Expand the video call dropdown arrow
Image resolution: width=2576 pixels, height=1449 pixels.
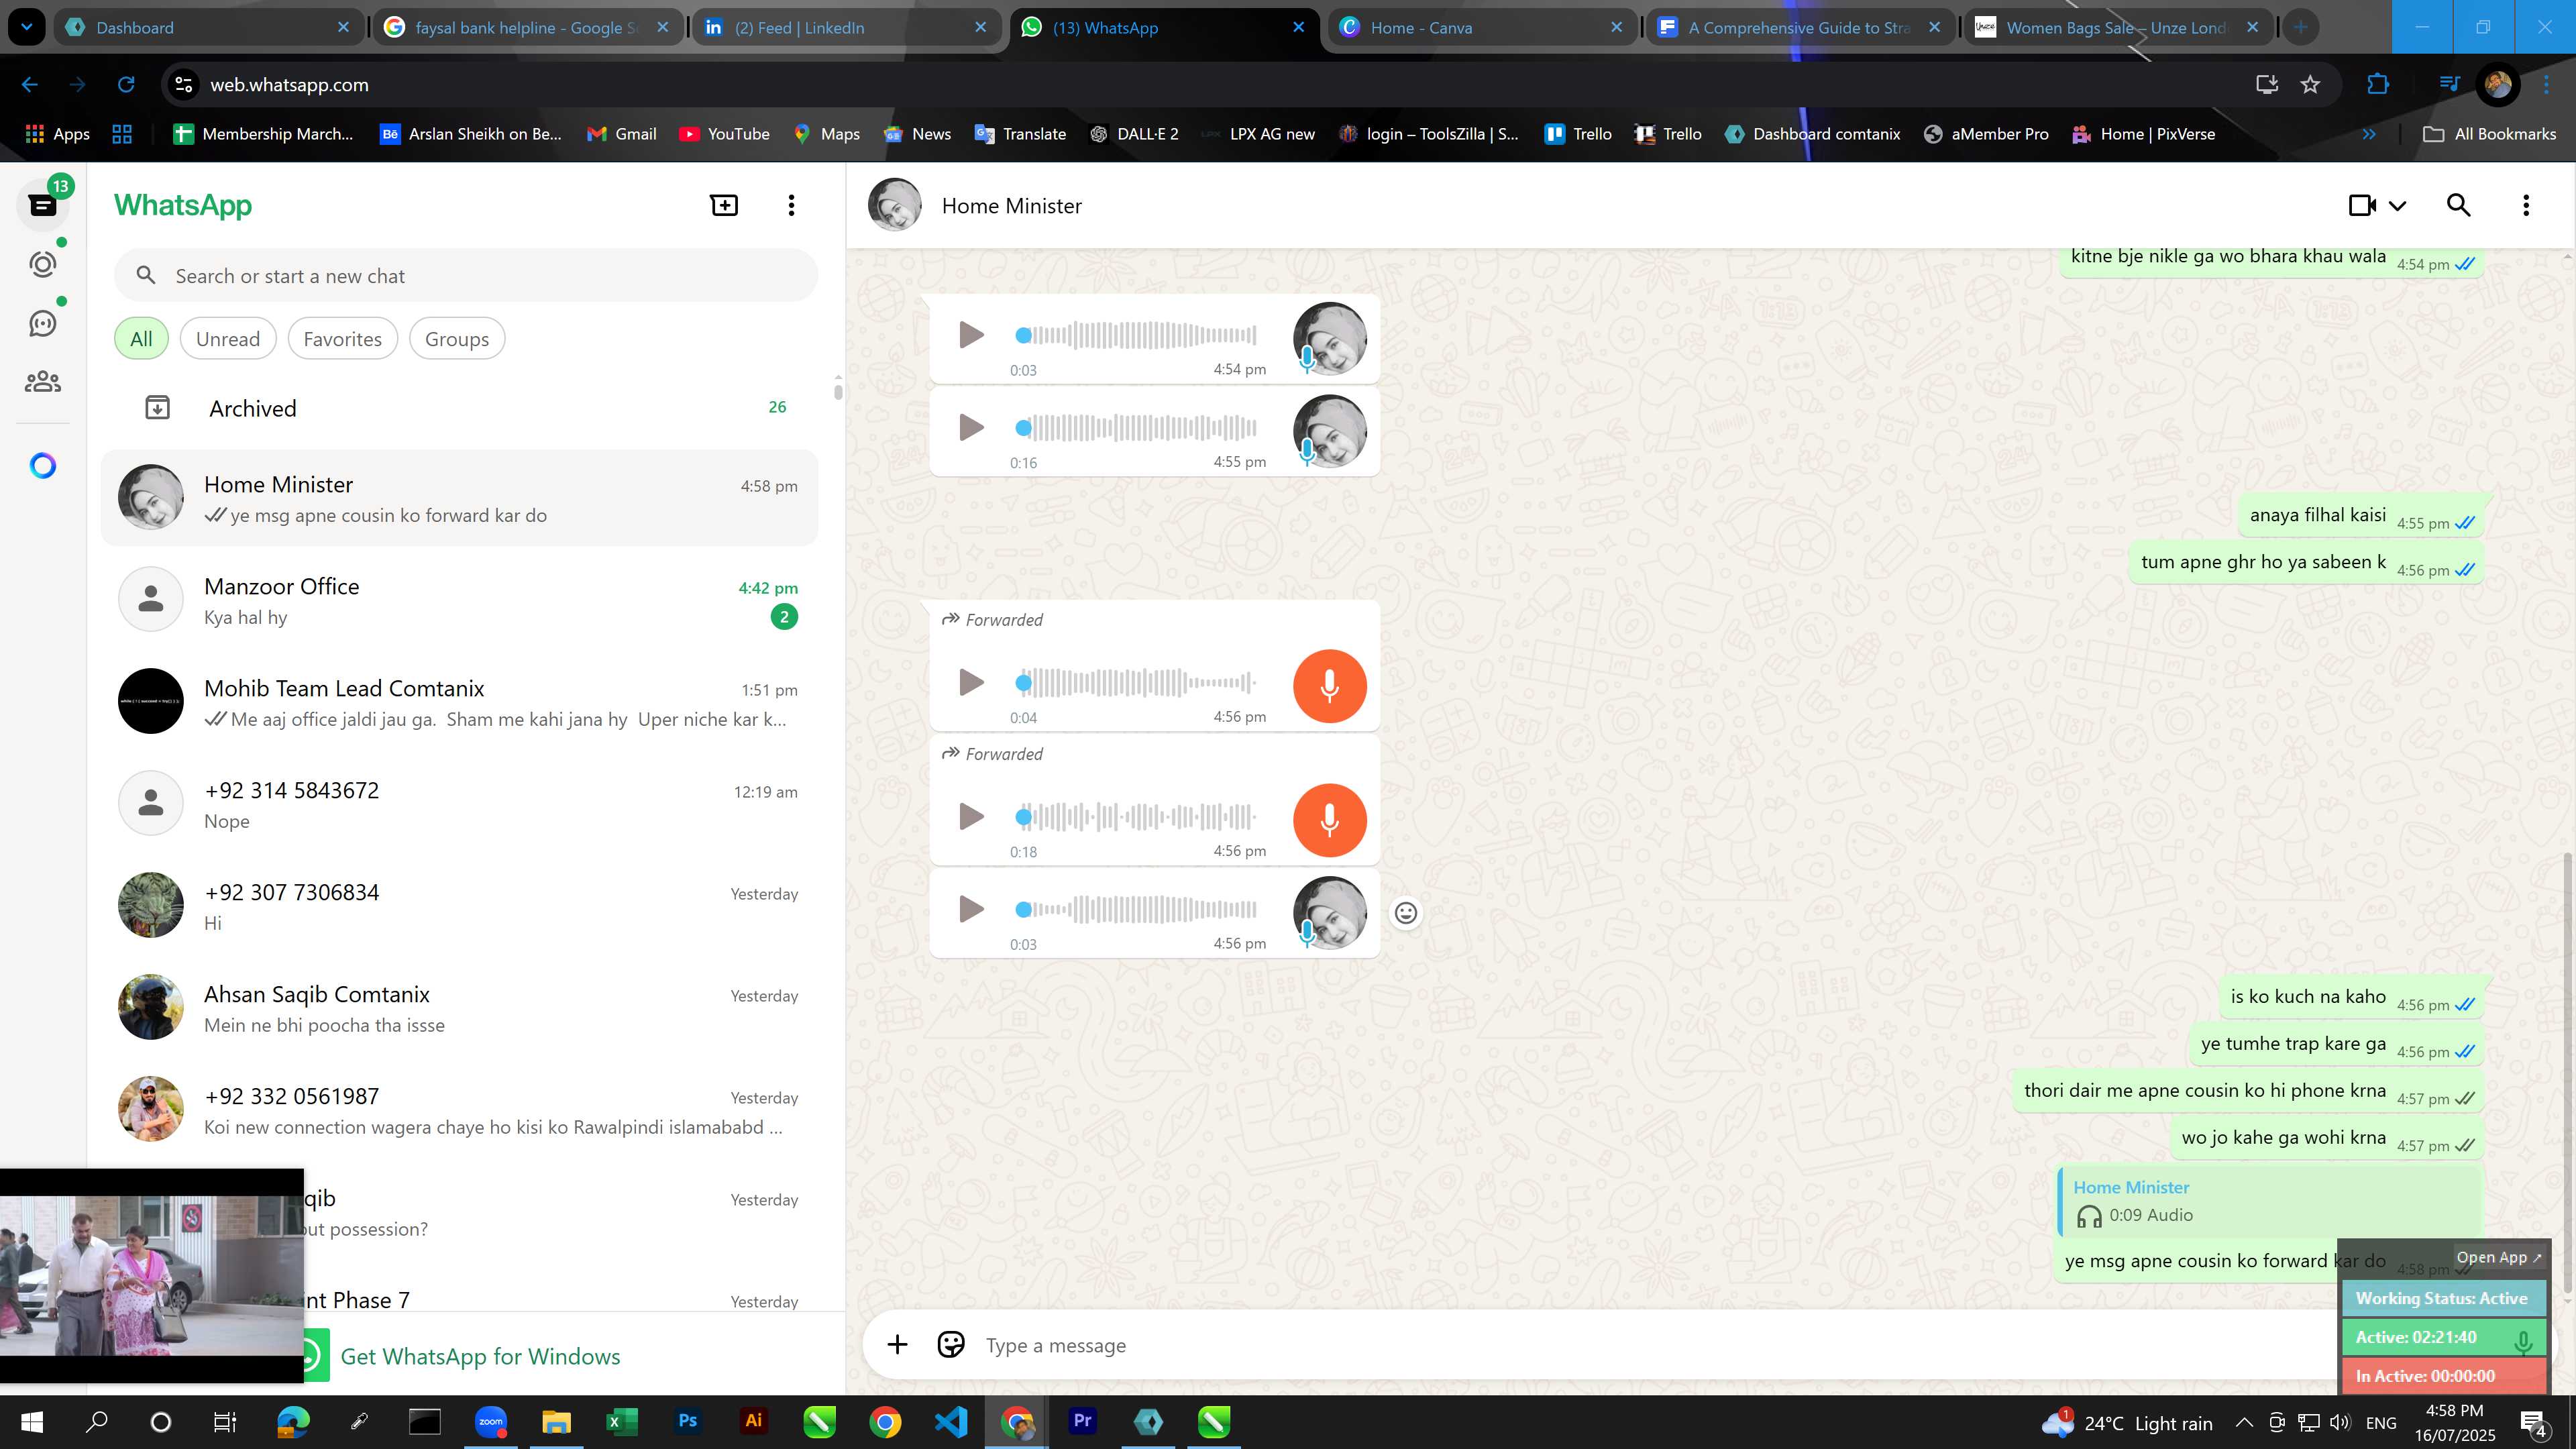[2398, 206]
